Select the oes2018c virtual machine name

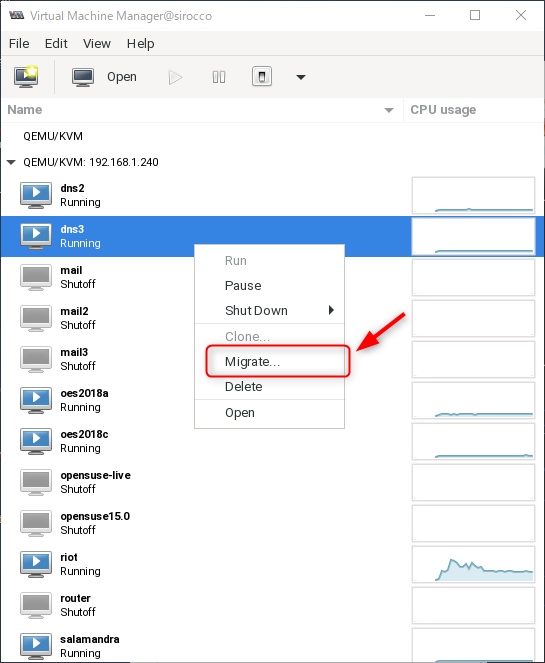(84, 434)
